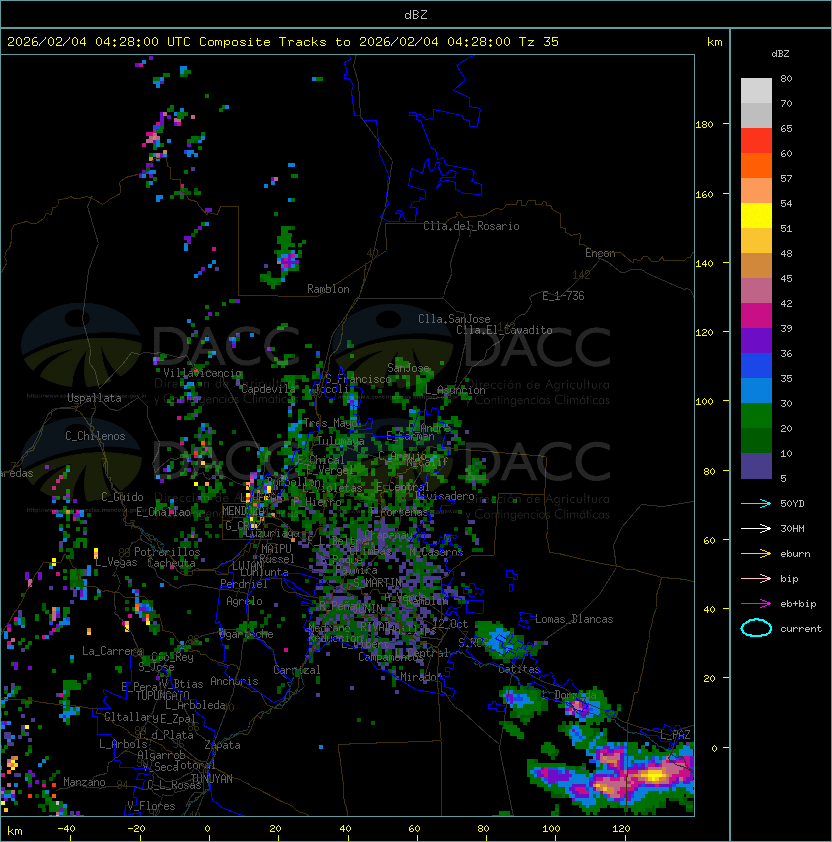Pick the bright yellow swatch in dBZ legend
The height and width of the screenshot is (842, 832).
point(756,215)
